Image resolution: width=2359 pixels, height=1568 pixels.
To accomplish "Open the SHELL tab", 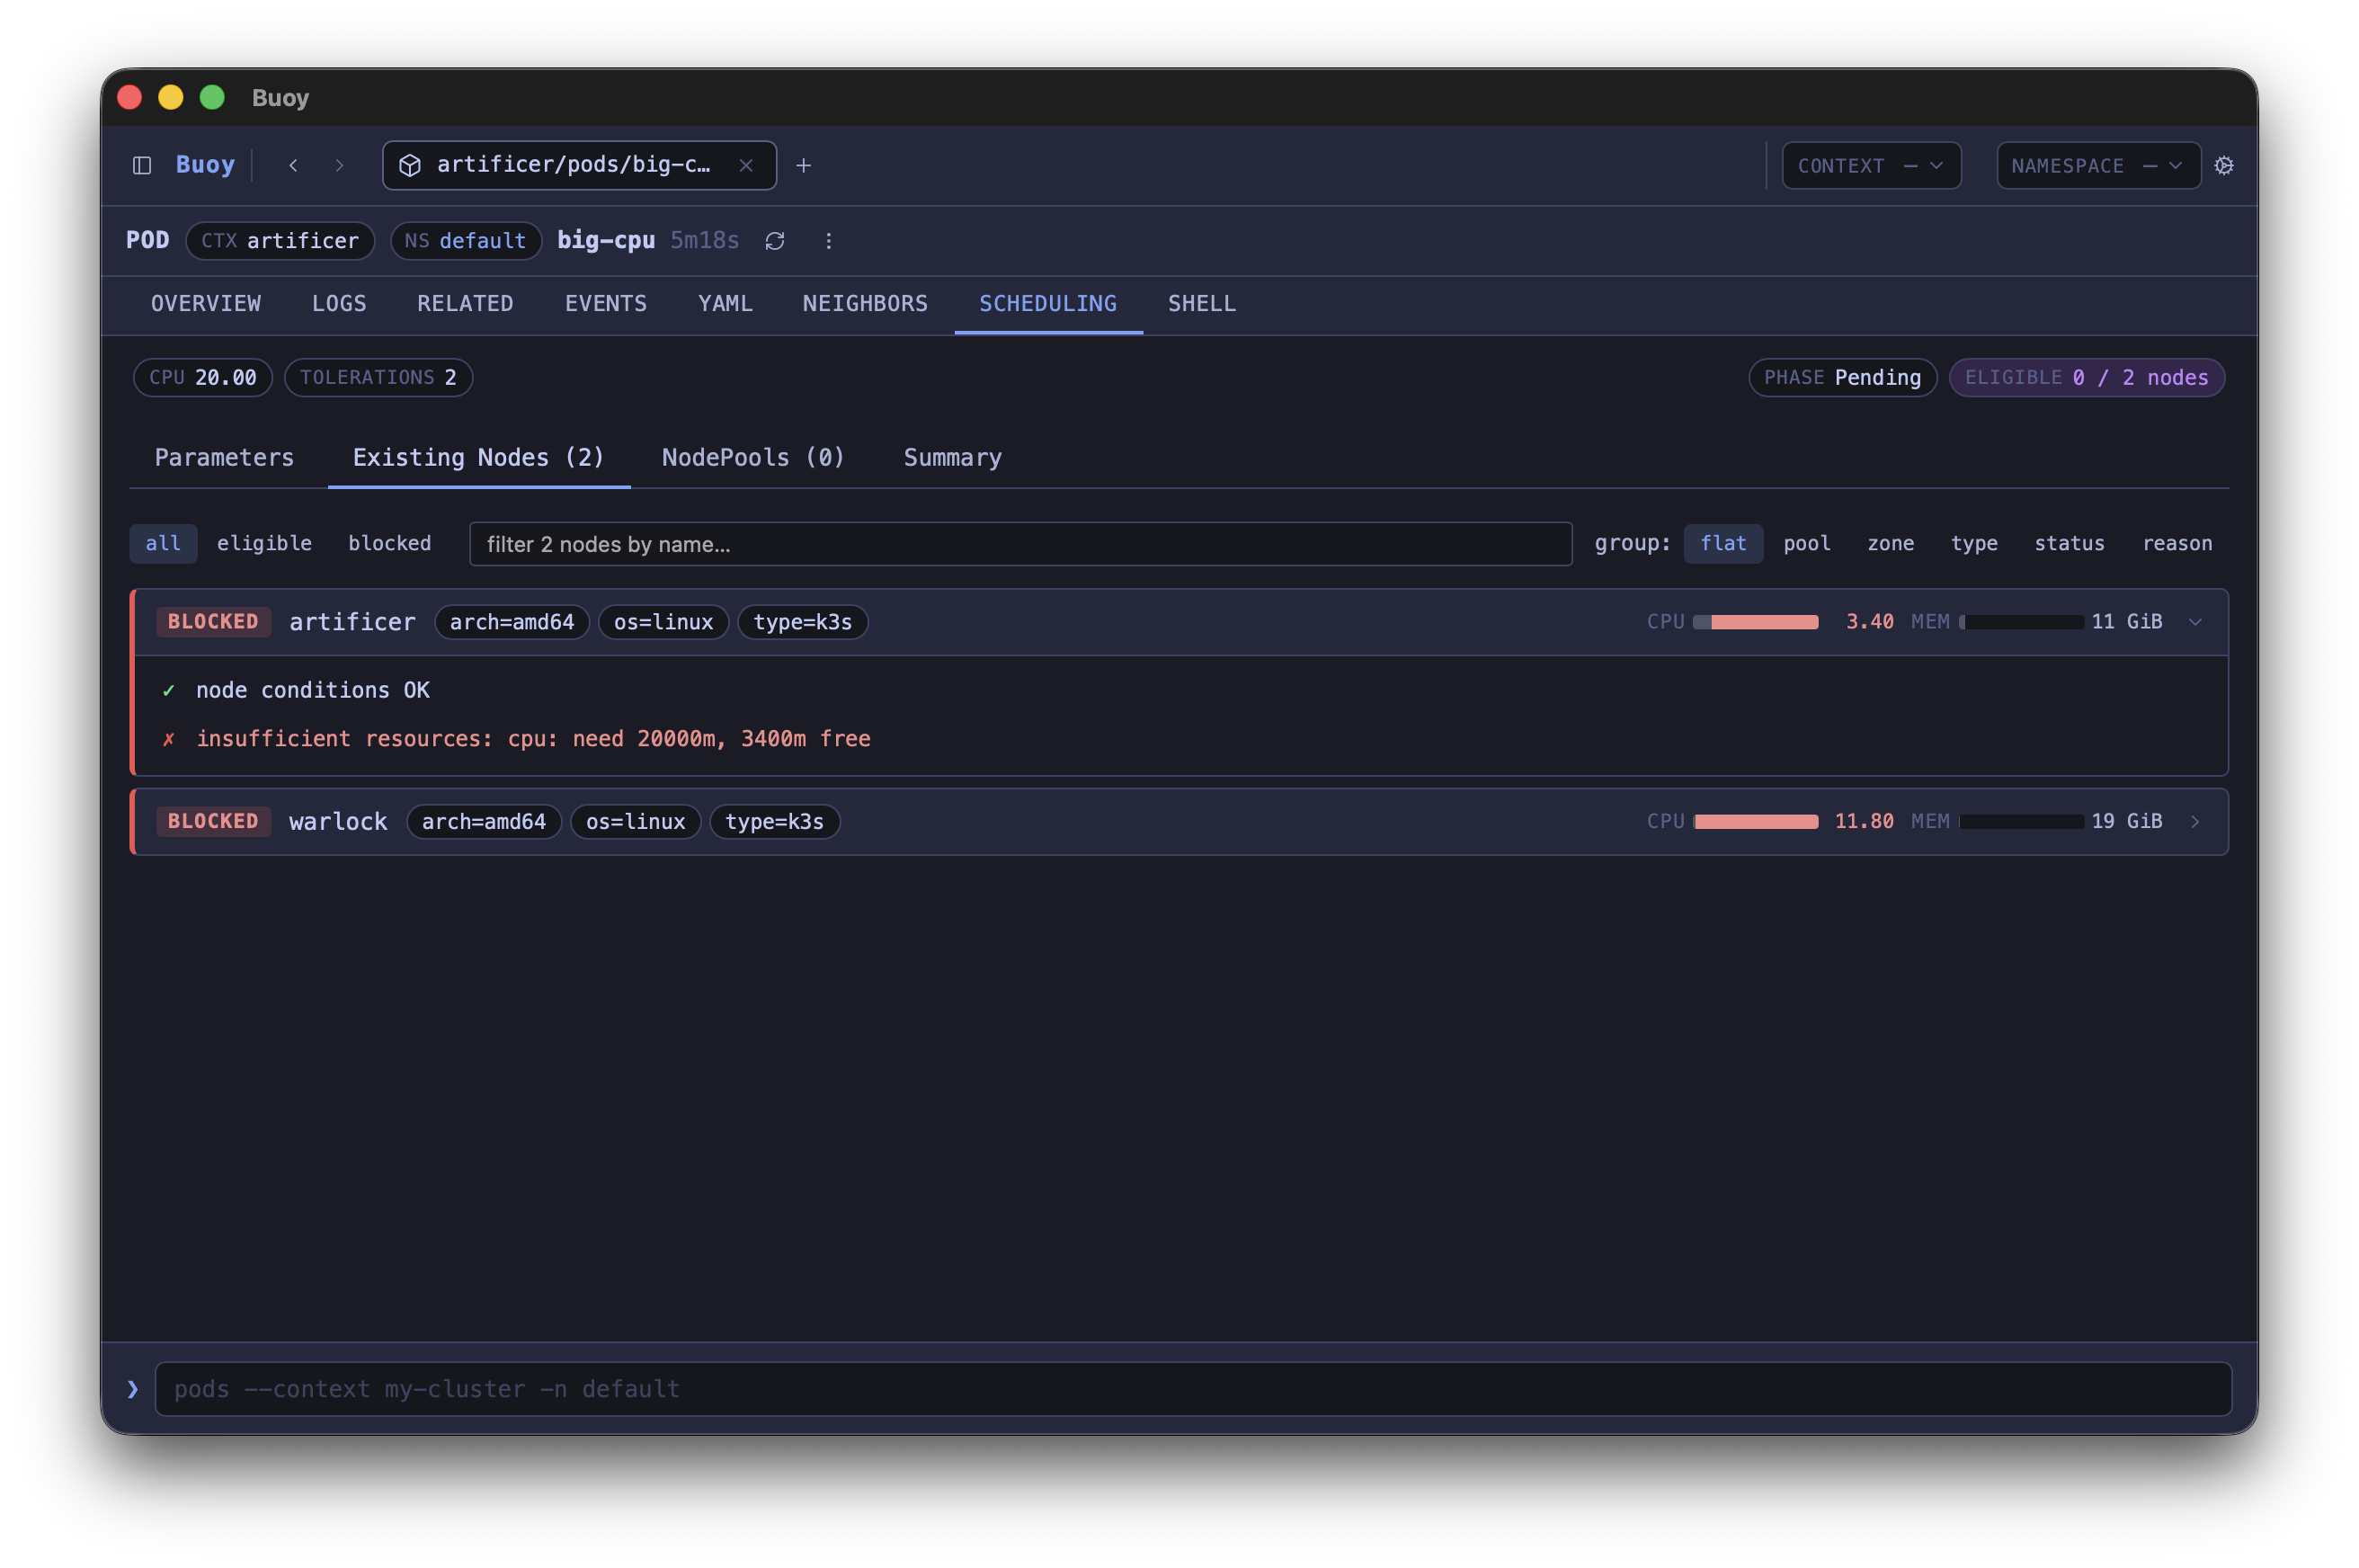I will click(x=1202, y=303).
